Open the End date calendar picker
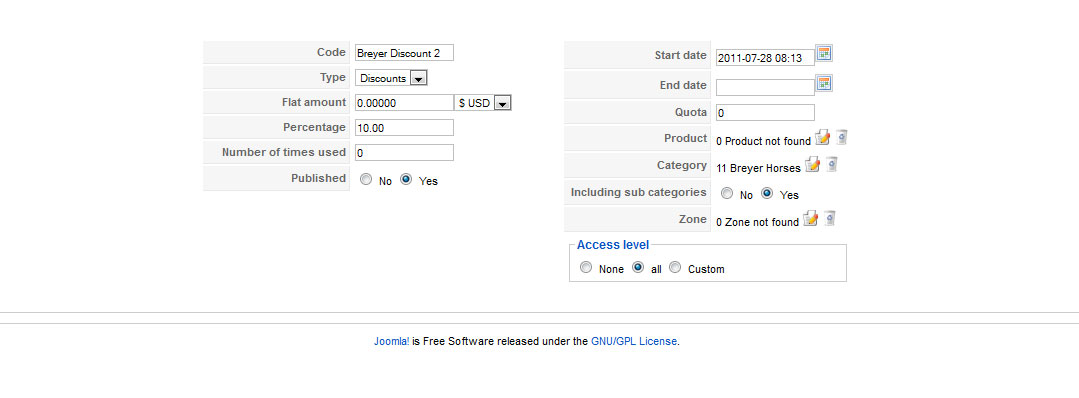Image resolution: width=1079 pixels, height=398 pixels. tap(824, 83)
